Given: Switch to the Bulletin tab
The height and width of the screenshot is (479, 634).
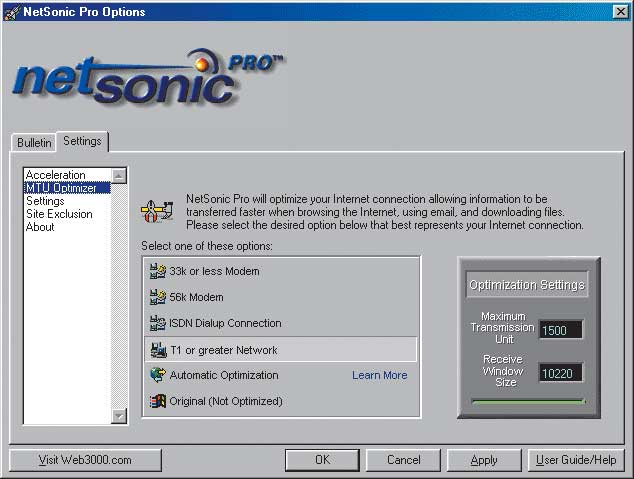Looking at the screenshot, I should 34,143.
